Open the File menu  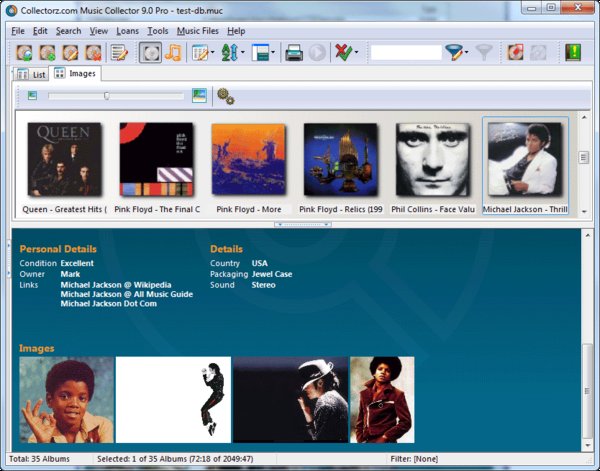coord(18,31)
